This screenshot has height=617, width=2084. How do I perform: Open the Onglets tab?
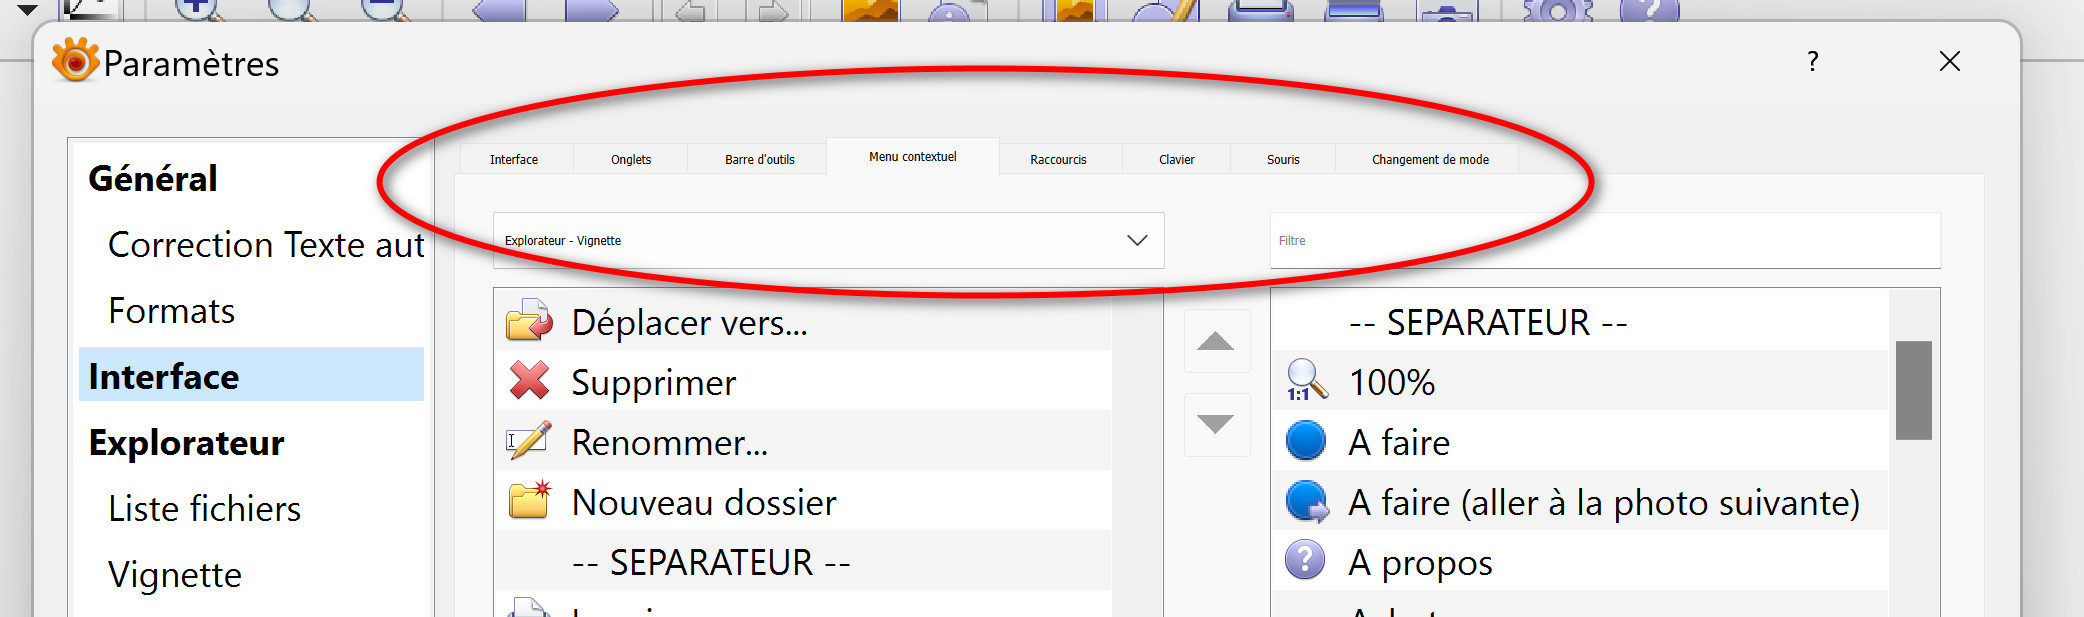pos(631,160)
